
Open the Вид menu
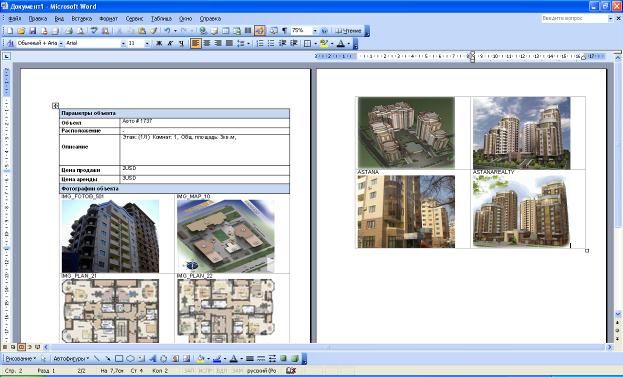point(59,19)
